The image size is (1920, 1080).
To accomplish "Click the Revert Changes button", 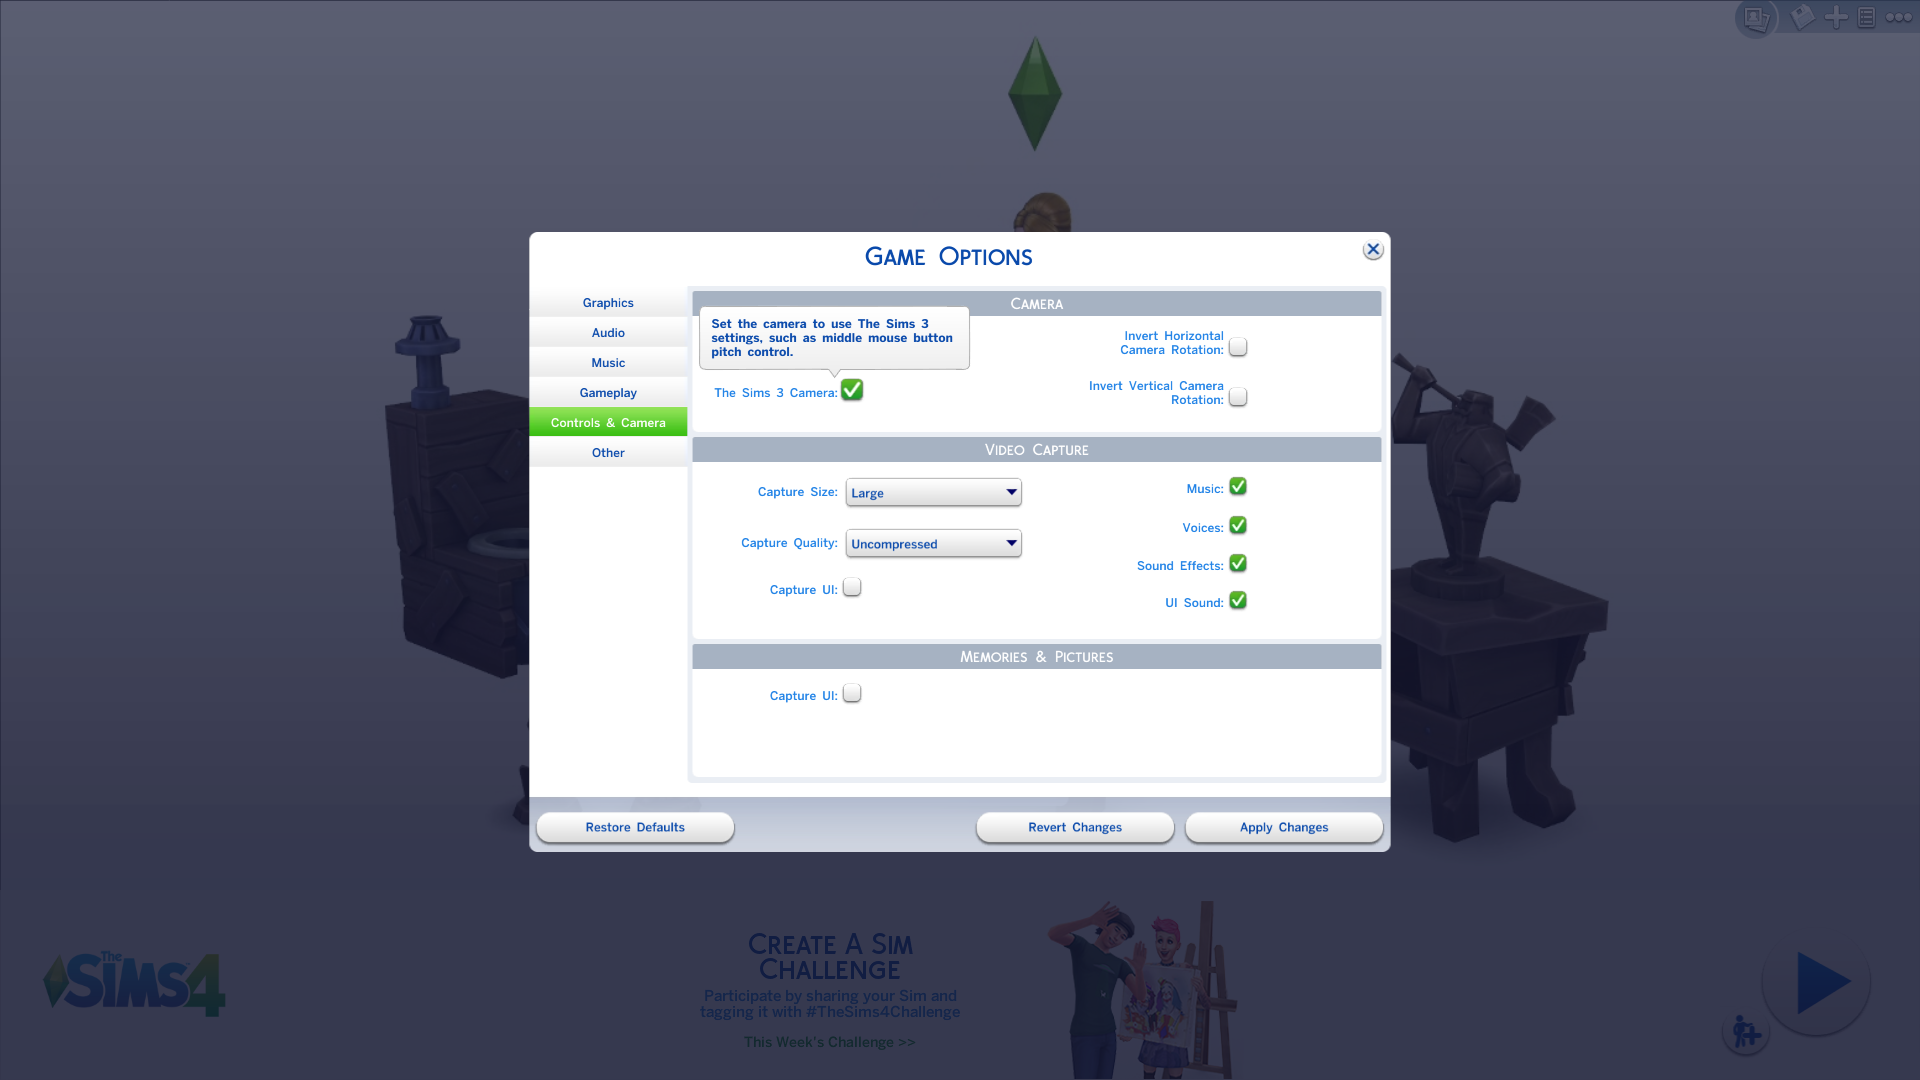I will [x=1075, y=827].
